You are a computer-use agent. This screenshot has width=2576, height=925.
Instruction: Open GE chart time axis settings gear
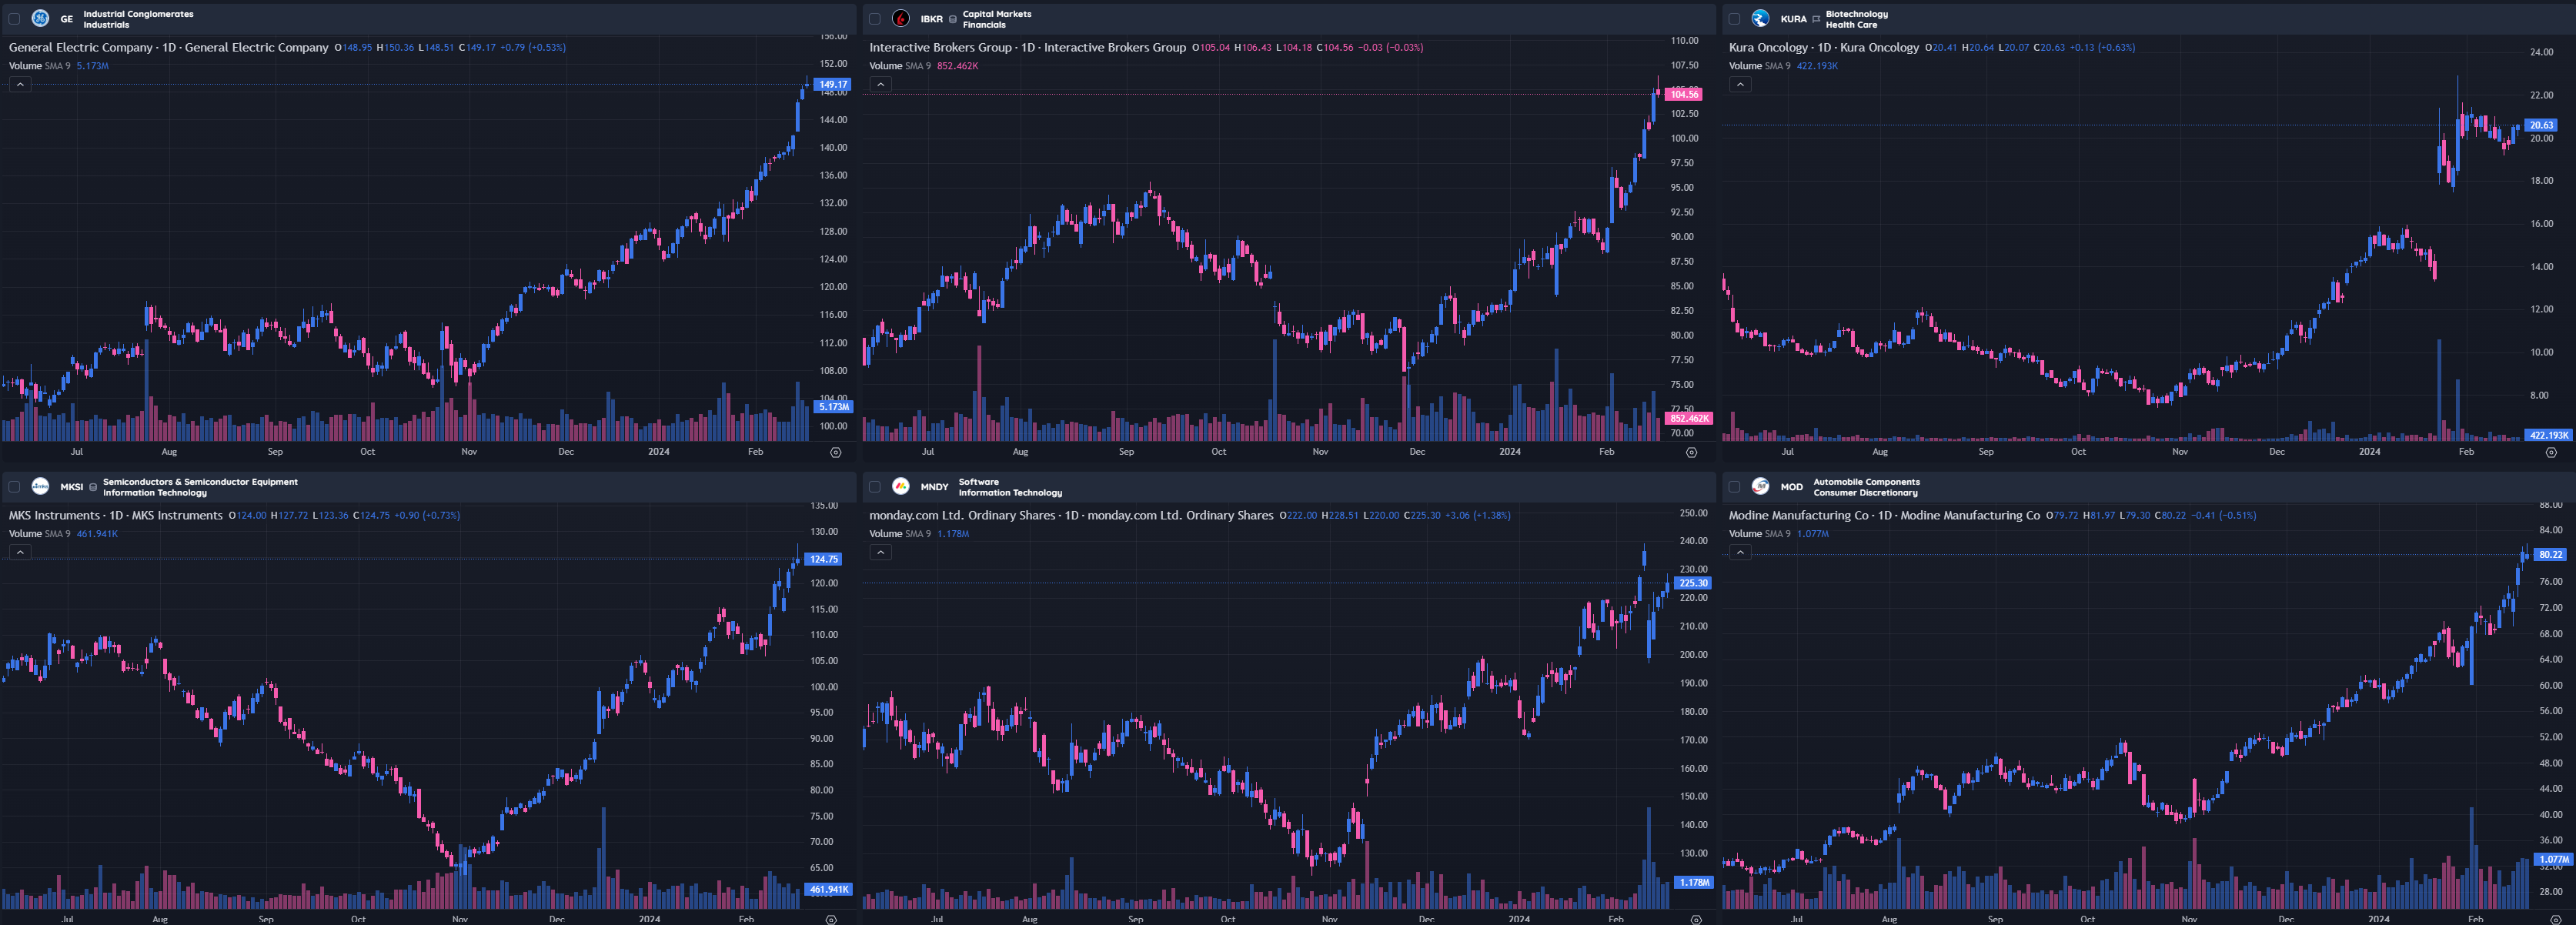pos(836,452)
